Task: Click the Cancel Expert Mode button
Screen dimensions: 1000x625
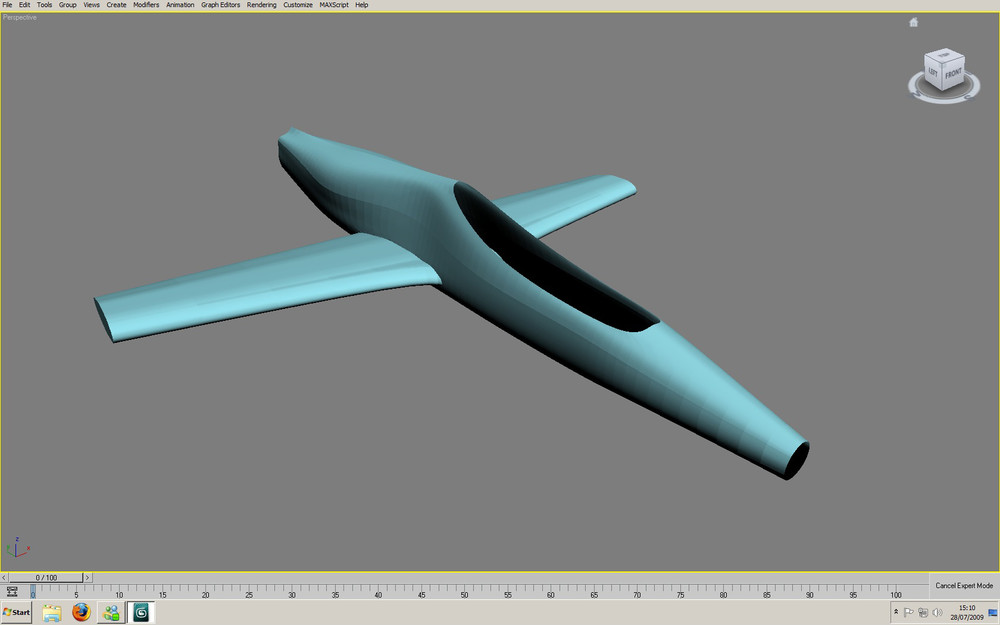Action: (964, 585)
